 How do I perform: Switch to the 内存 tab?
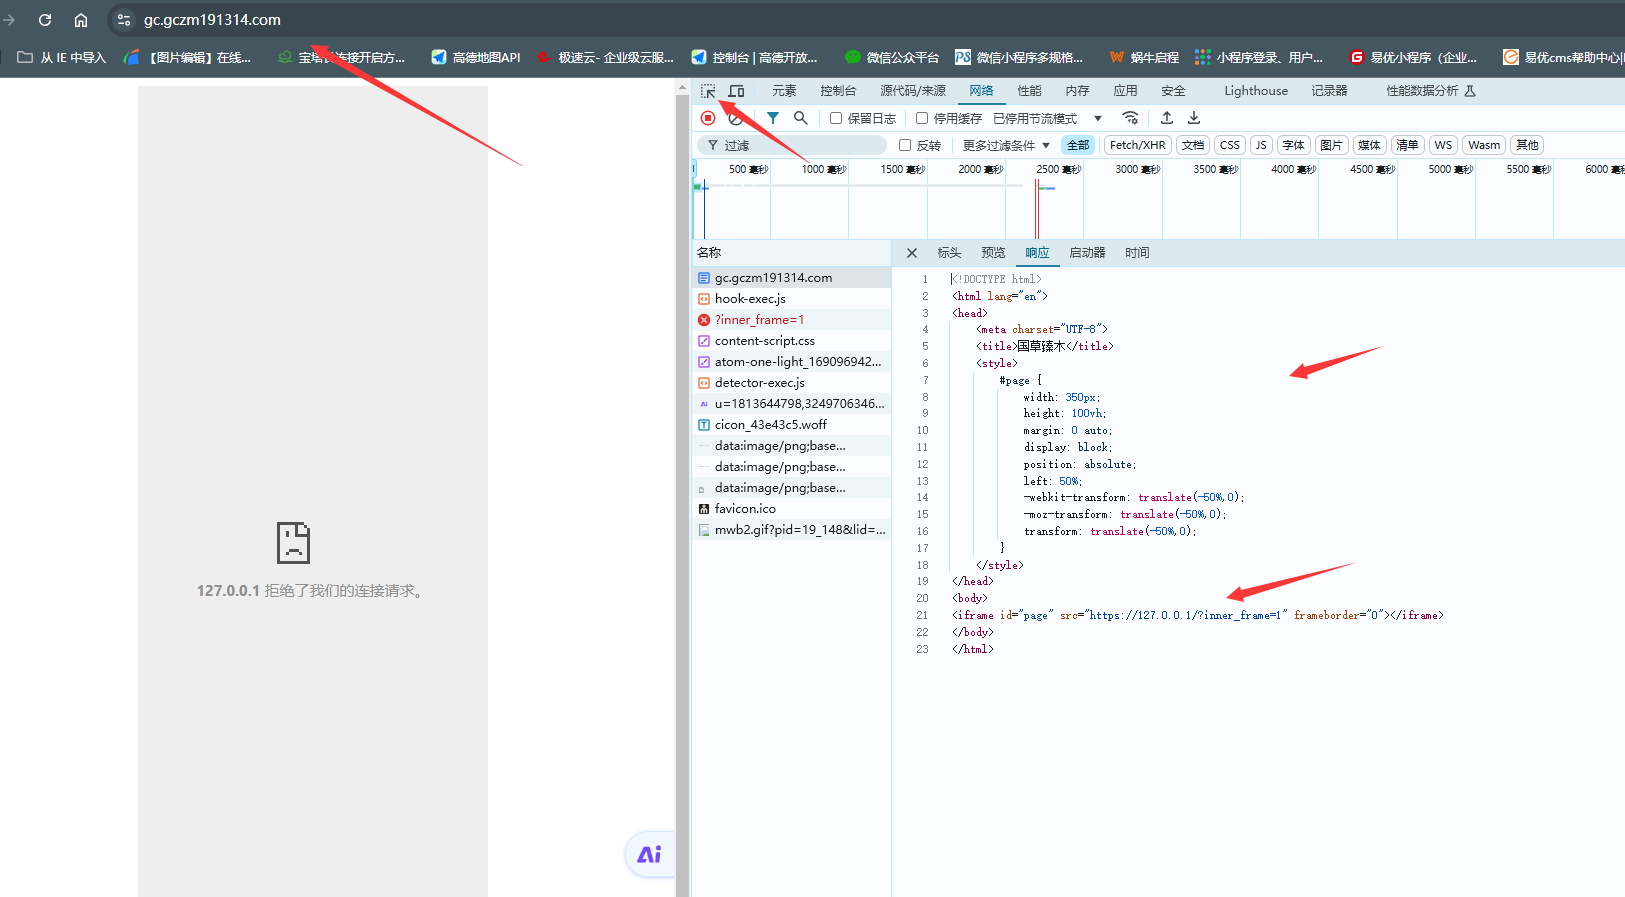tap(1078, 91)
